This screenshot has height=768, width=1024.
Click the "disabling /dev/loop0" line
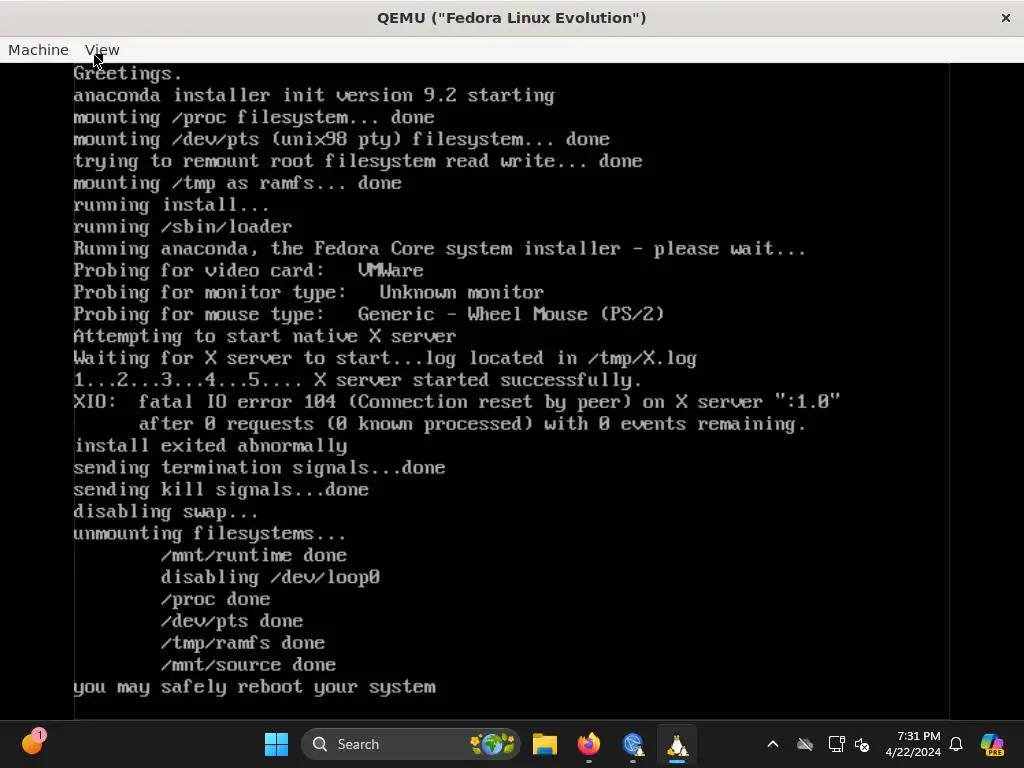(x=270, y=577)
